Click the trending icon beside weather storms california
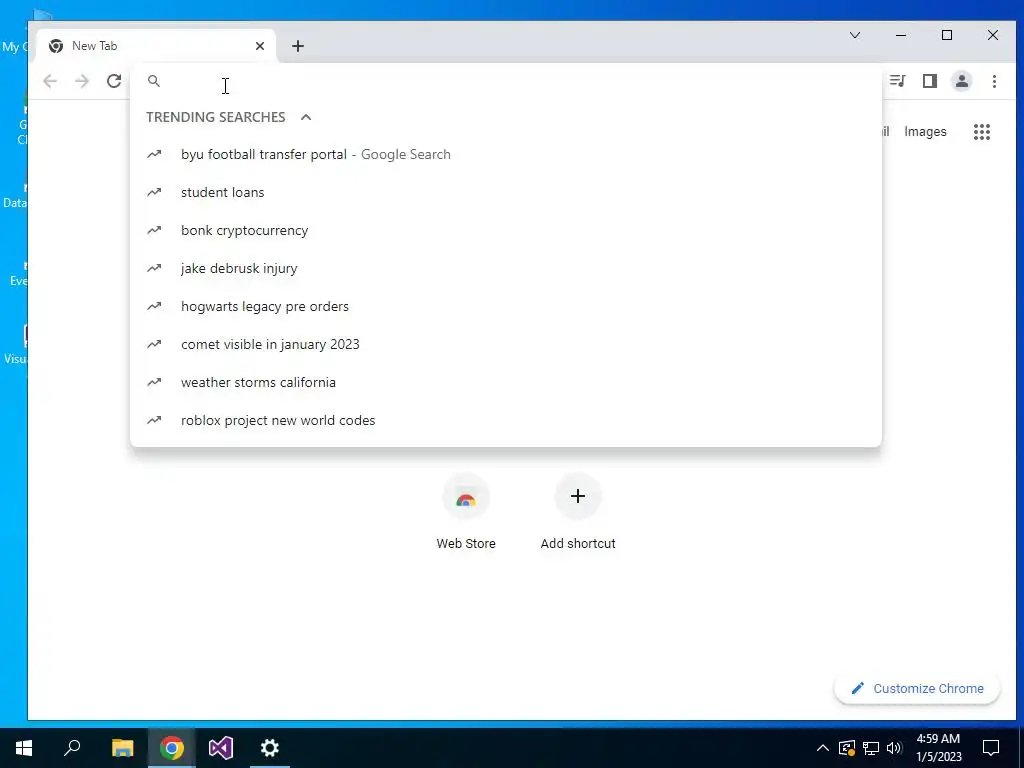This screenshot has height=768, width=1024. coord(154,382)
